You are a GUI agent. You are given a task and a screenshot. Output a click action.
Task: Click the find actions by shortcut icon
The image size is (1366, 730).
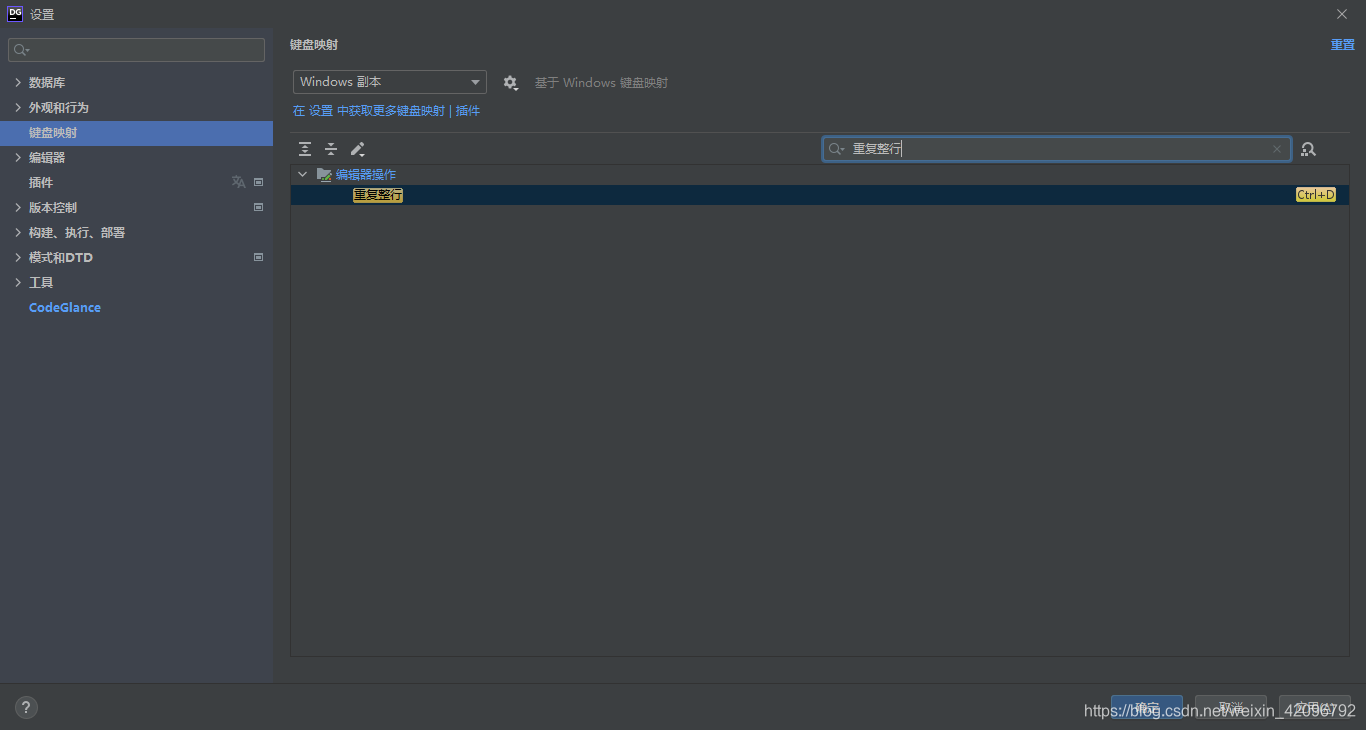(x=1308, y=149)
